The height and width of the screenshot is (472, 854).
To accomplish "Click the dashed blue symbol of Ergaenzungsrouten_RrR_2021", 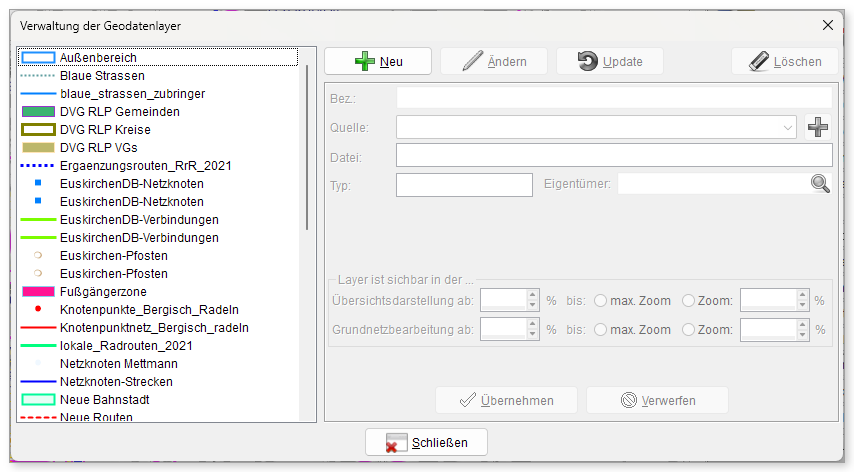I will click(38, 165).
